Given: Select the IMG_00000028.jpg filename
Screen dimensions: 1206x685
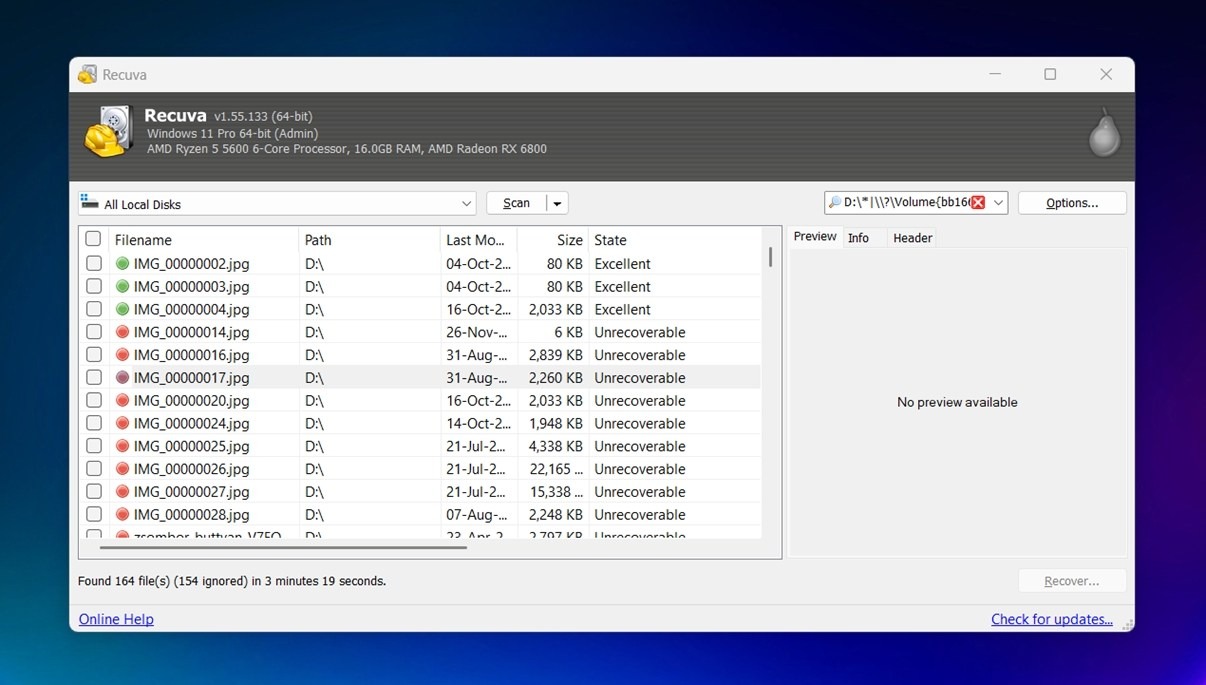Looking at the screenshot, I should (191, 515).
